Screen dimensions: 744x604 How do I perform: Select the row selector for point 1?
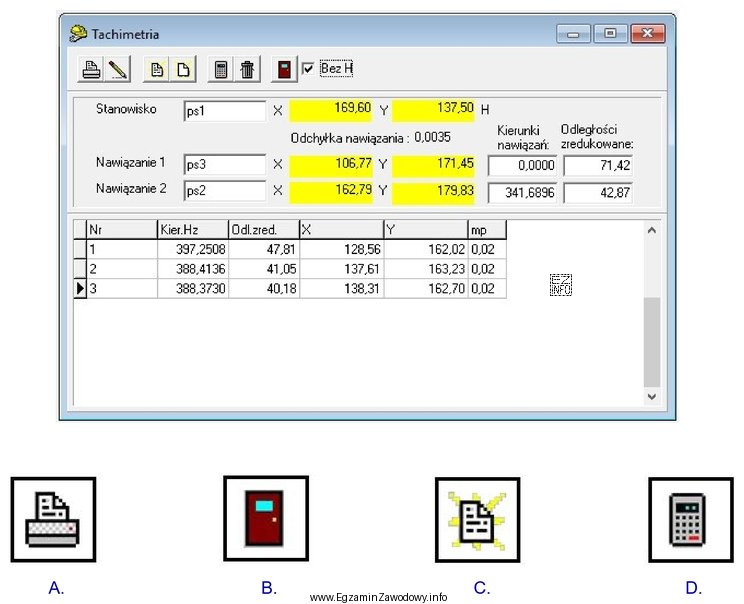click(80, 249)
